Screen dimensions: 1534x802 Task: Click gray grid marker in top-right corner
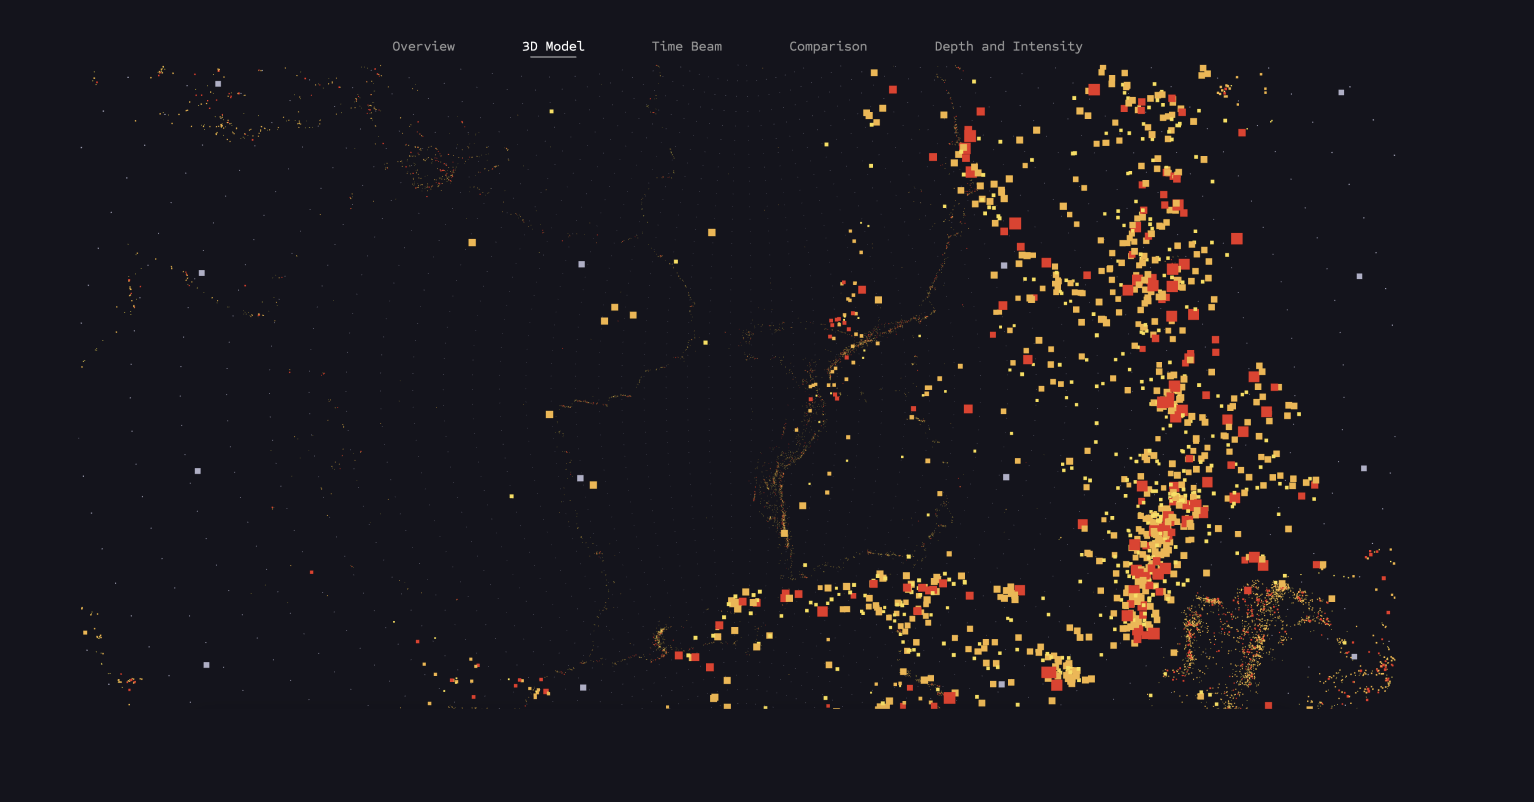(x=1341, y=92)
